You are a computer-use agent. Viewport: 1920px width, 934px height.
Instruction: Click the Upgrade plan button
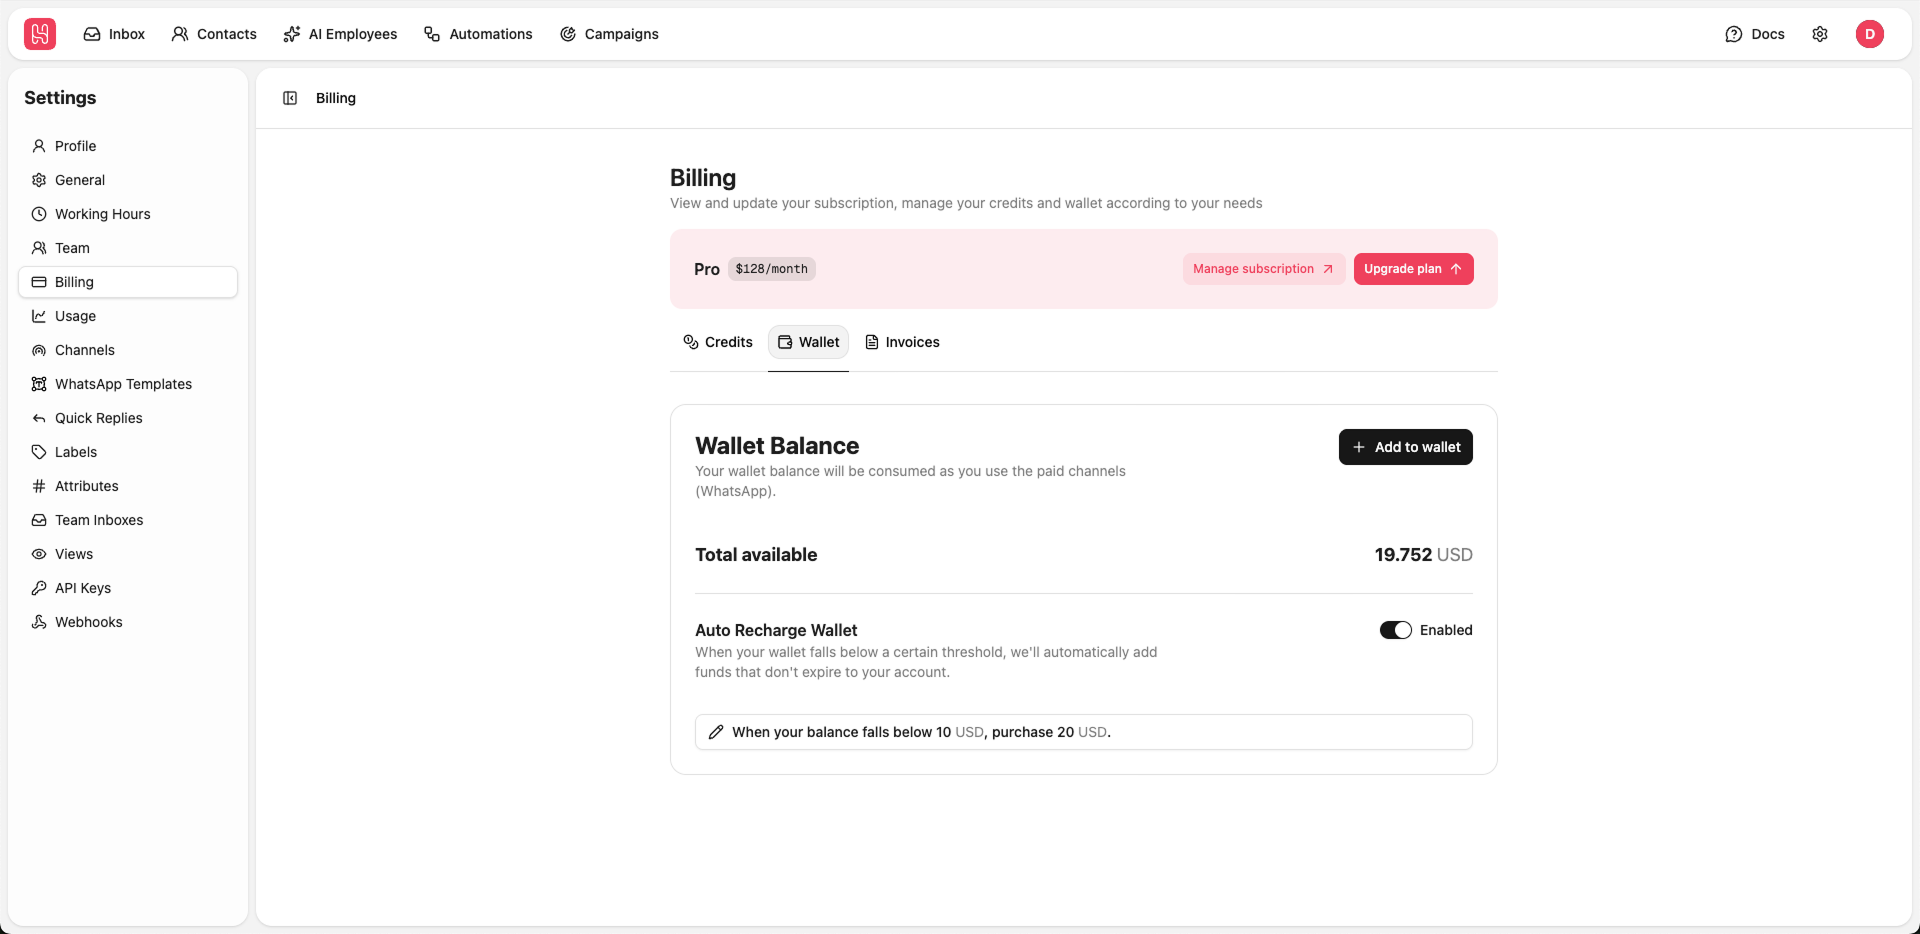1413,269
